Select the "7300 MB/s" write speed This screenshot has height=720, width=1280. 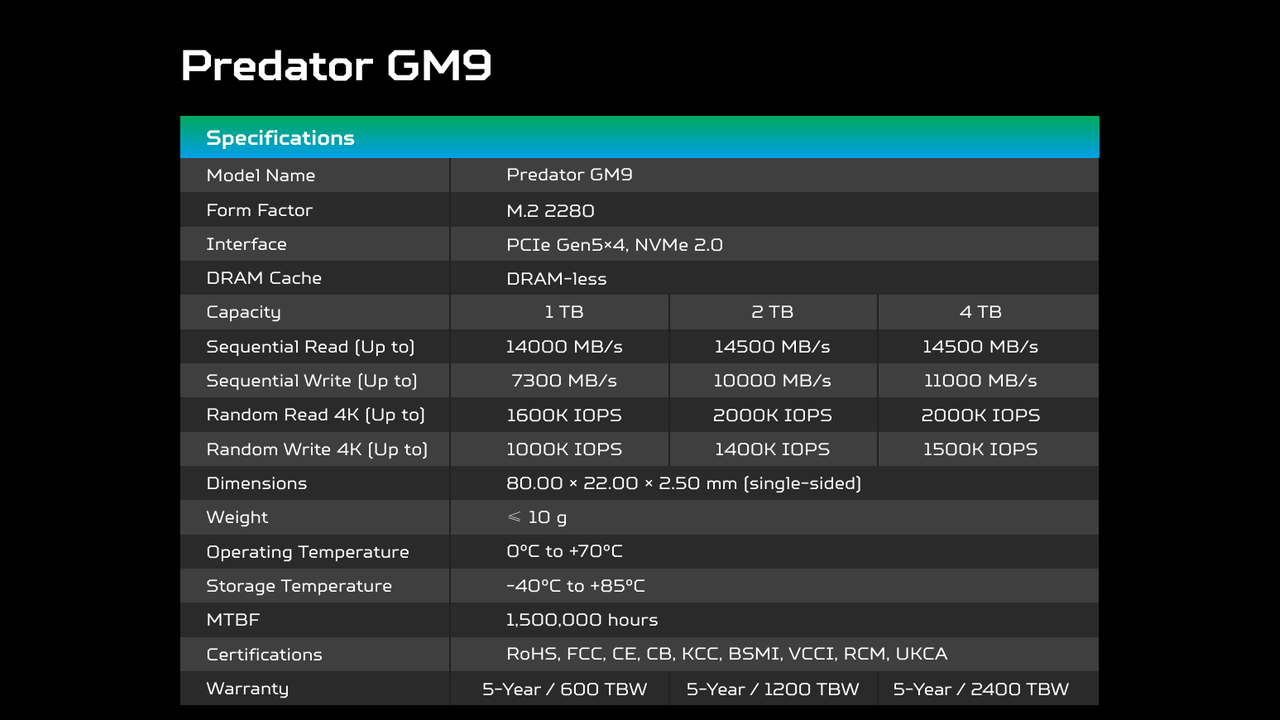[564, 381]
